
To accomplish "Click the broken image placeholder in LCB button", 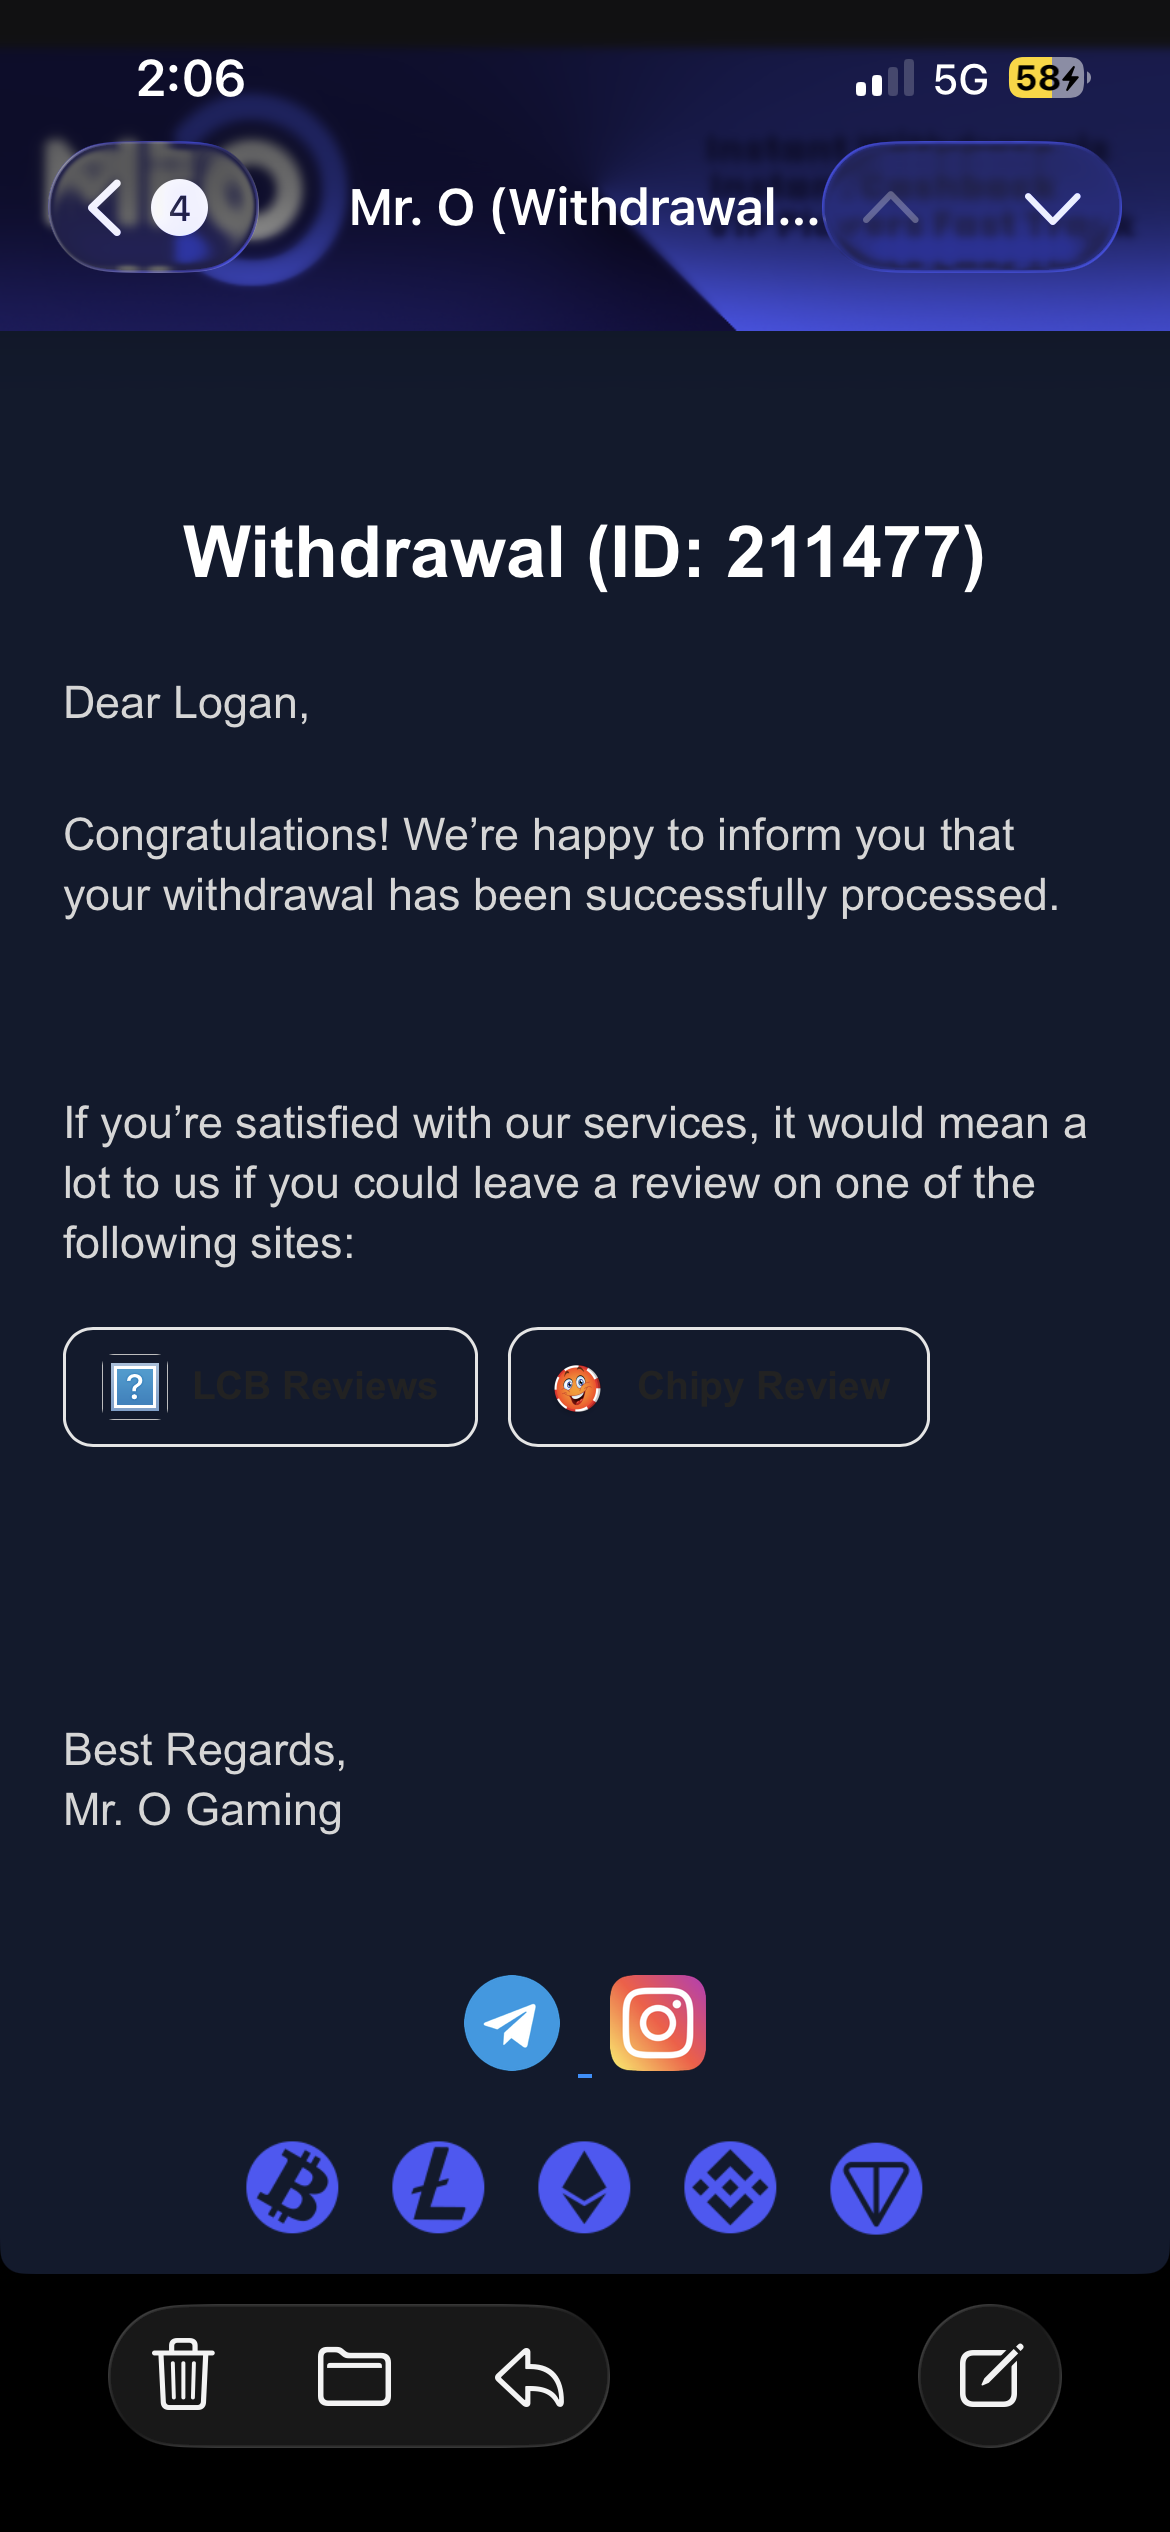I will (x=135, y=1387).
